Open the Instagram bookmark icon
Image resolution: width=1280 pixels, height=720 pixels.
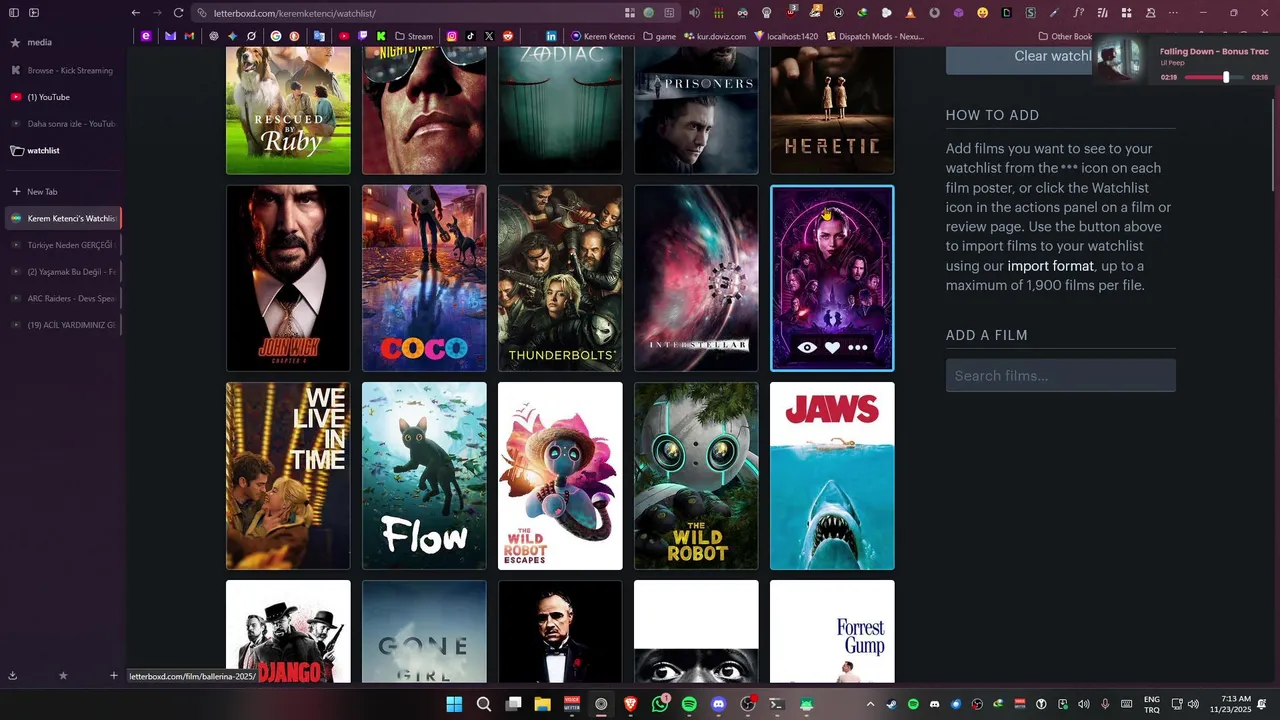click(452, 36)
